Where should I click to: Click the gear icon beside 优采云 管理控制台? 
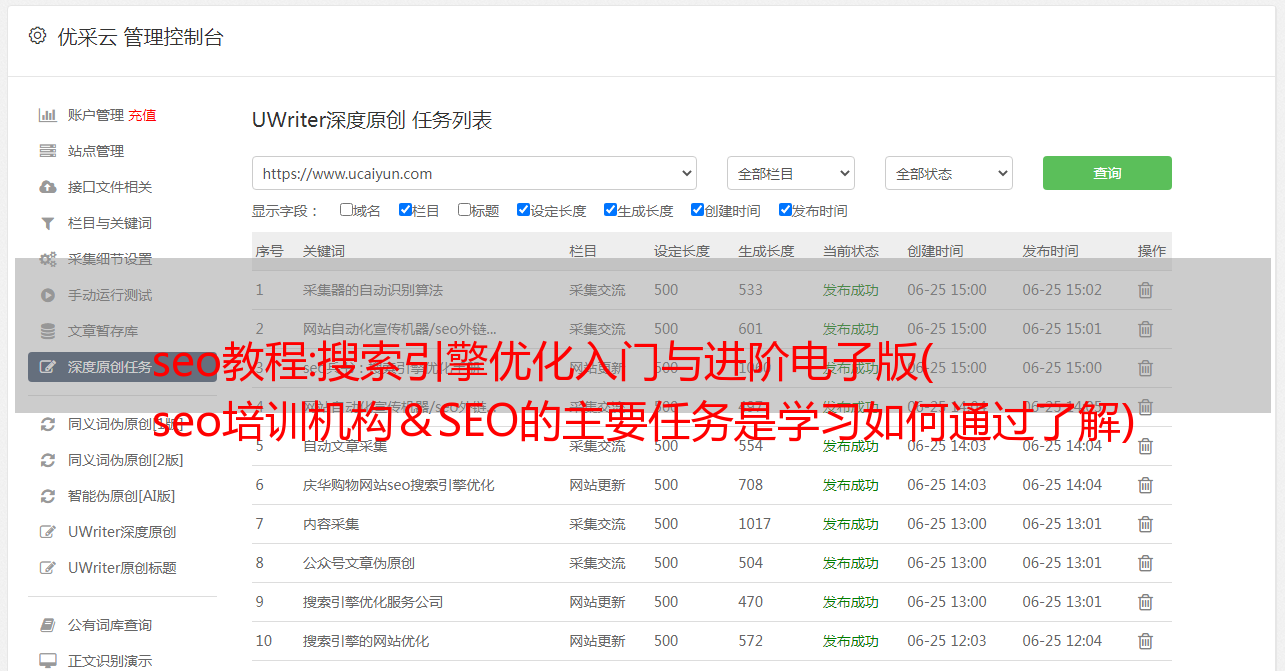[x=37, y=36]
